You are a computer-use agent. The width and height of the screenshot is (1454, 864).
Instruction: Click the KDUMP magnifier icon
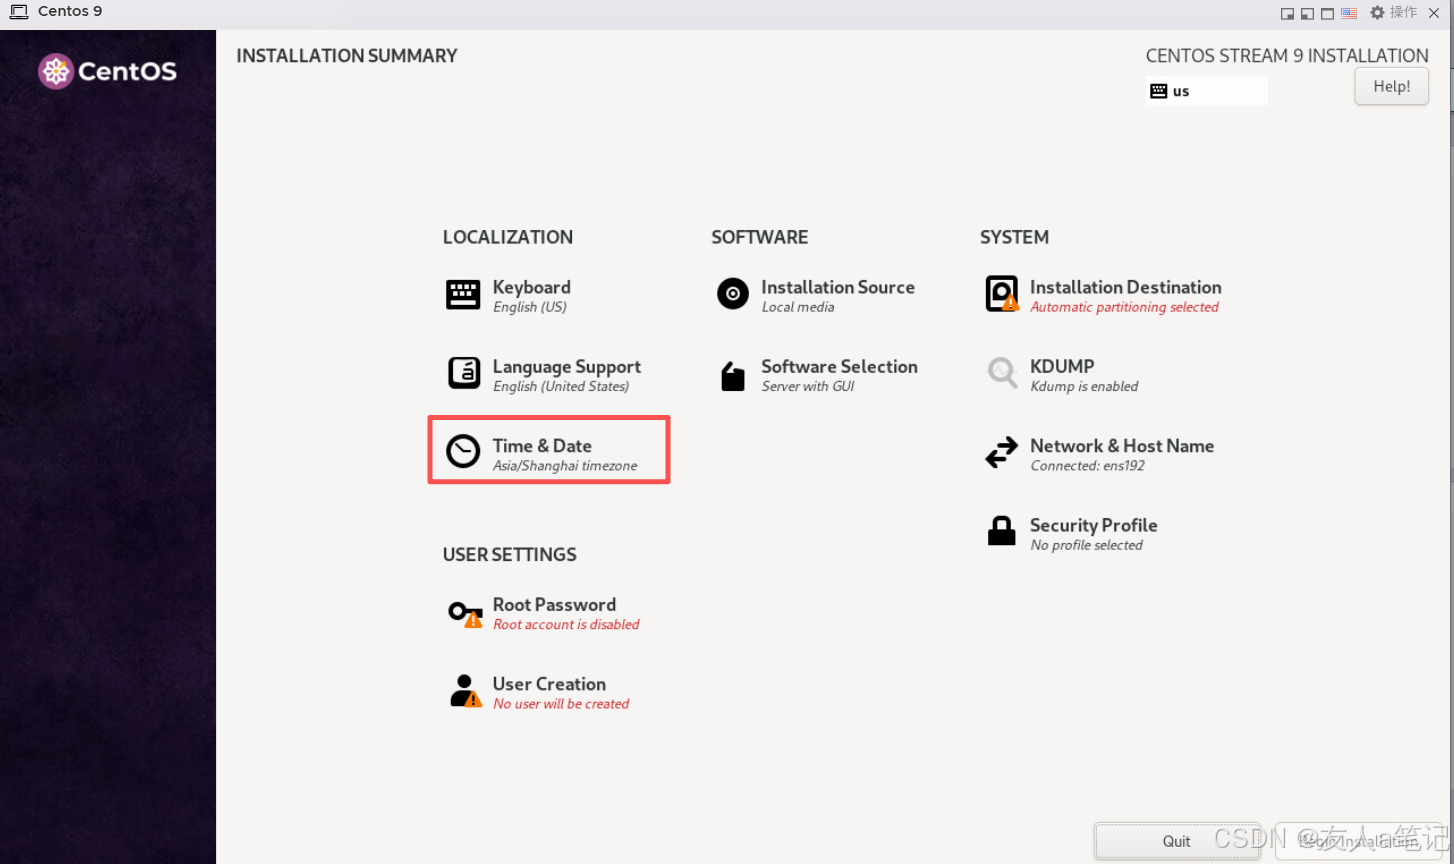pyautogui.click(x=1002, y=373)
